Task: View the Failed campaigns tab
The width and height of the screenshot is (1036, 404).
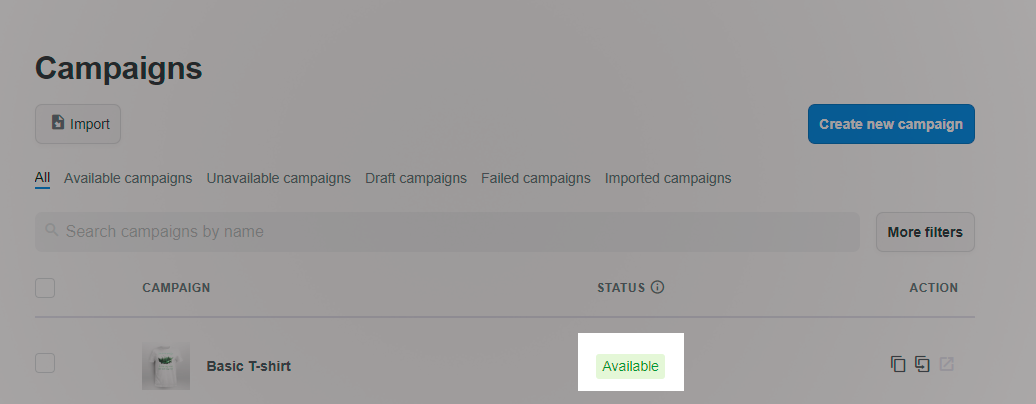Action: pos(536,179)
